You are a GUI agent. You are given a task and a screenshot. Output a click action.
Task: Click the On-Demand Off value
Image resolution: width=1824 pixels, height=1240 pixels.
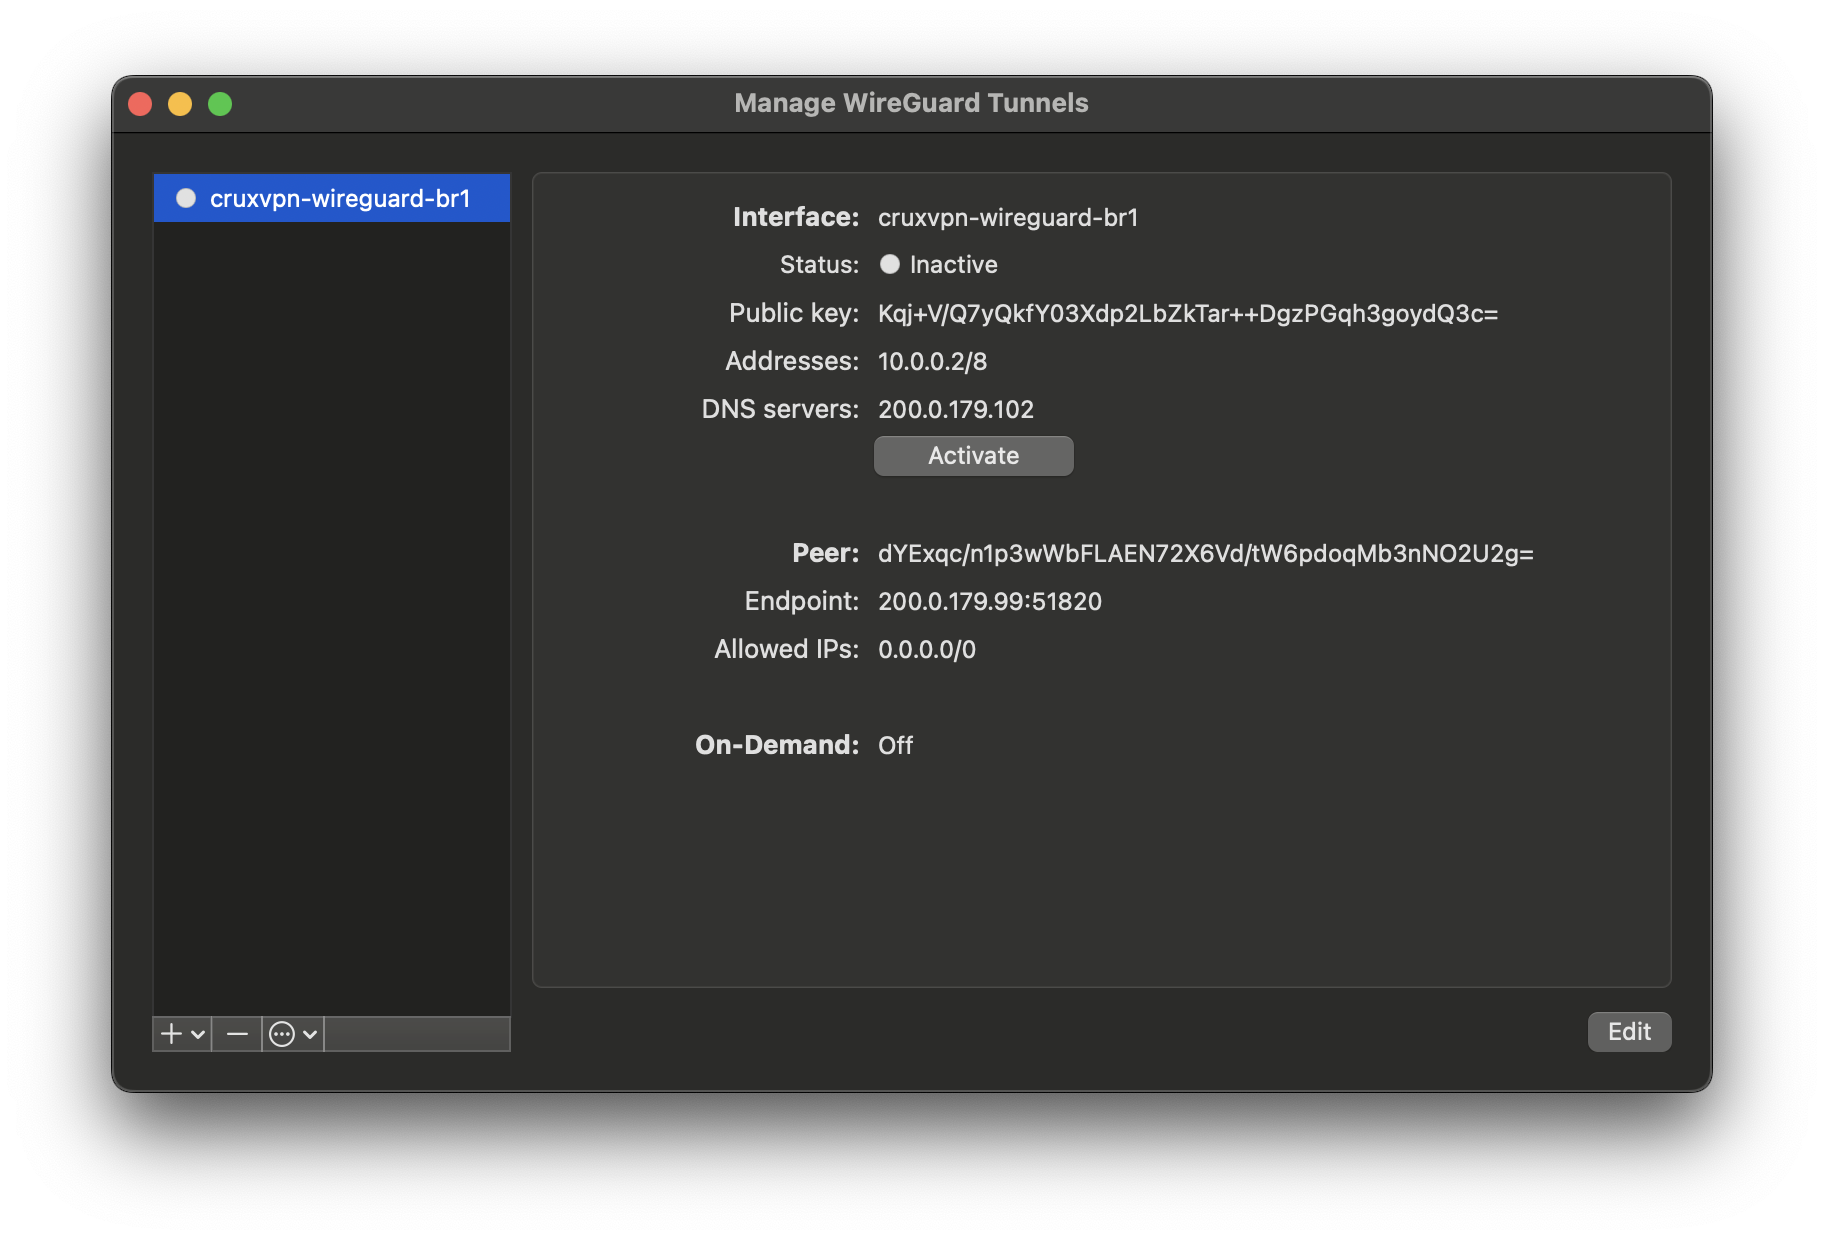point(895,745)
